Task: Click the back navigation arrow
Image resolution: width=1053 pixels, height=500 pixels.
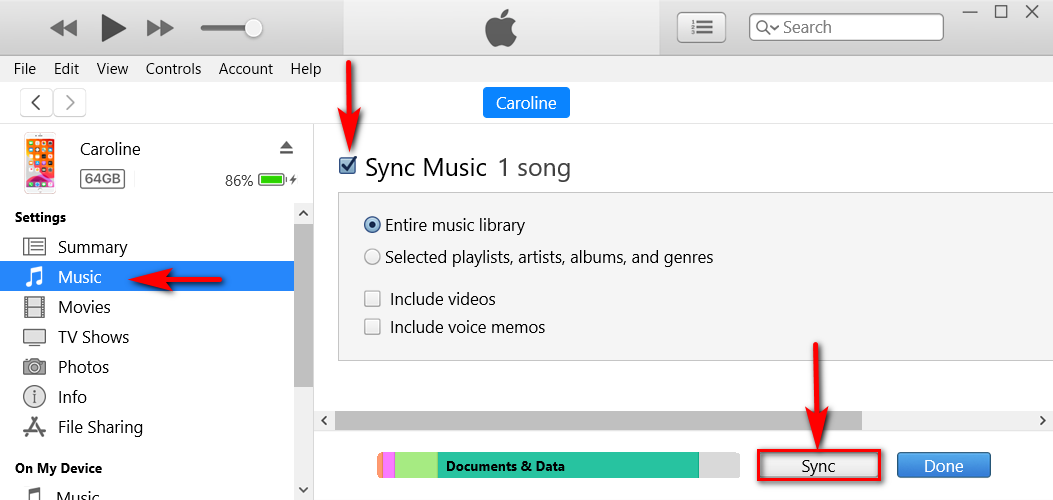Action: pos(37,102)
